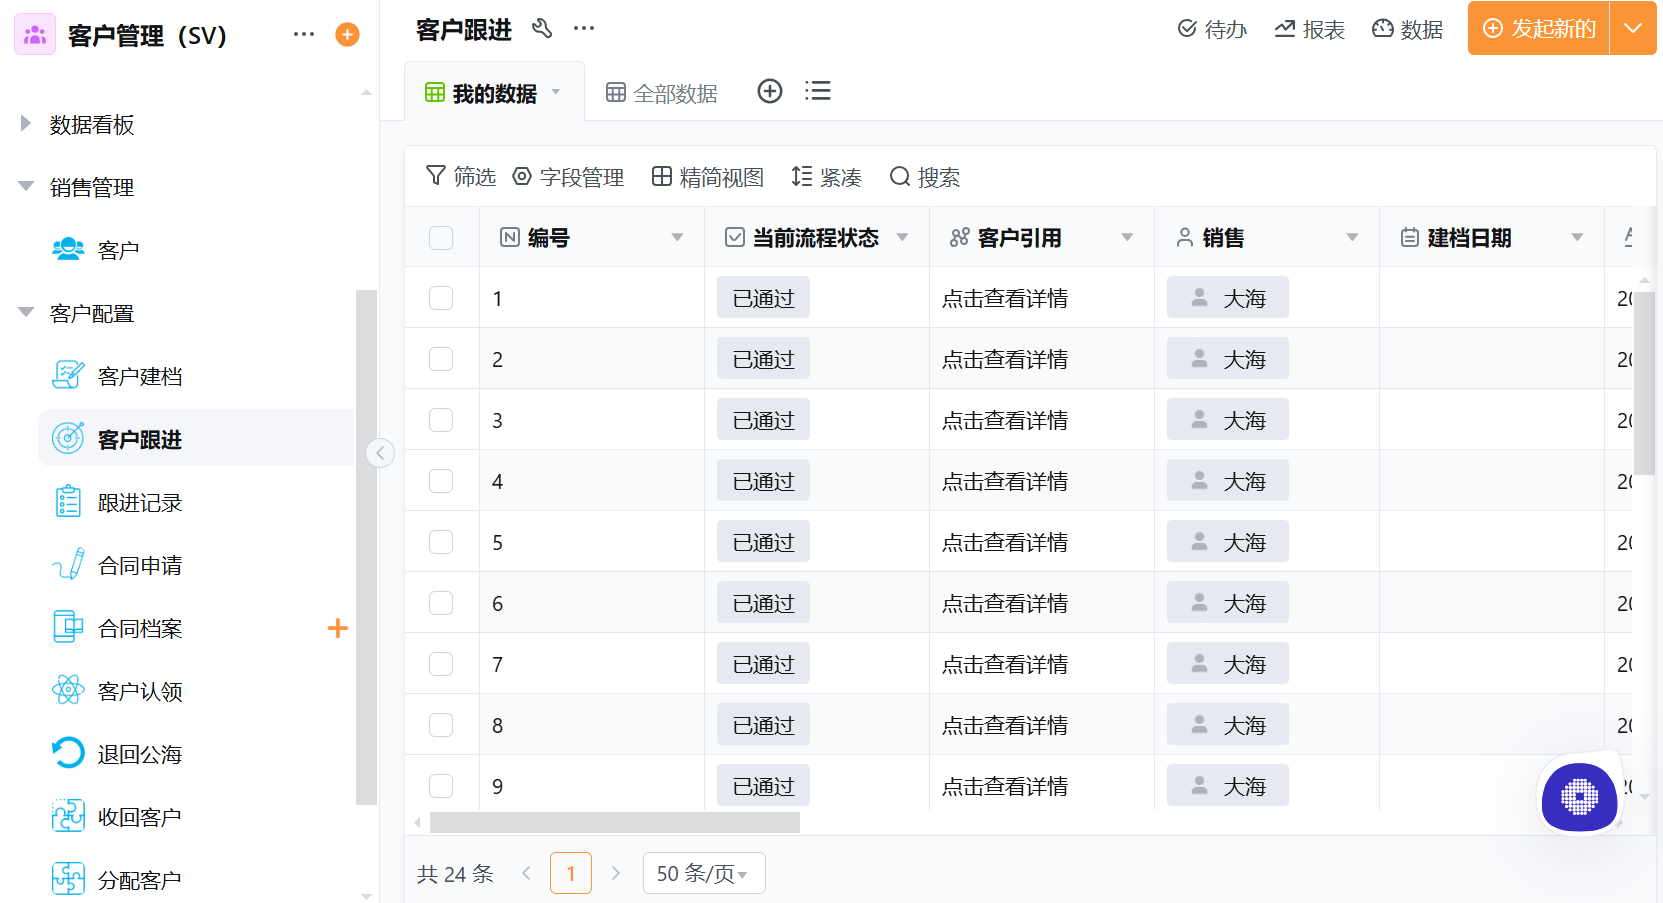The image size is (1663, 903).
Task: Open the 筛选 filter tool
Action: [x=460, y=177]
